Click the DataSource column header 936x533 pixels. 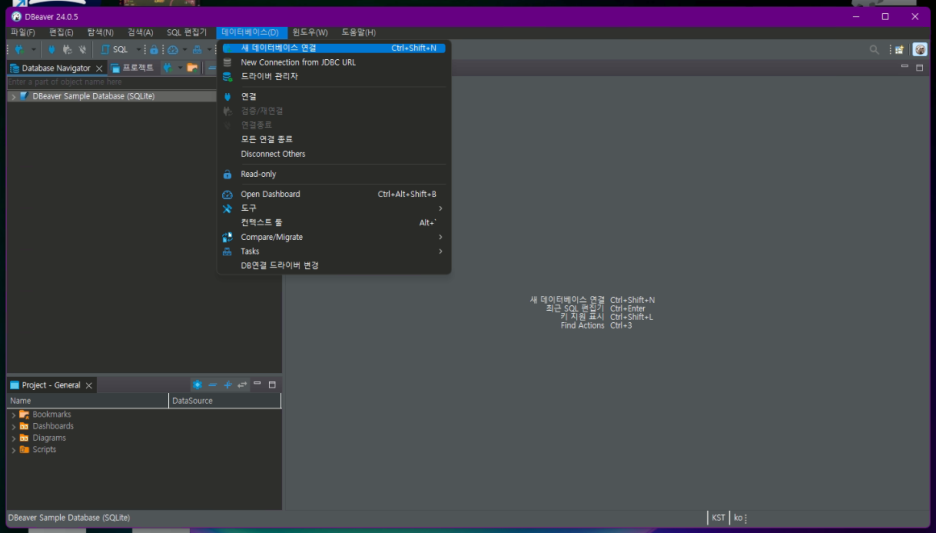click(224, 401)
